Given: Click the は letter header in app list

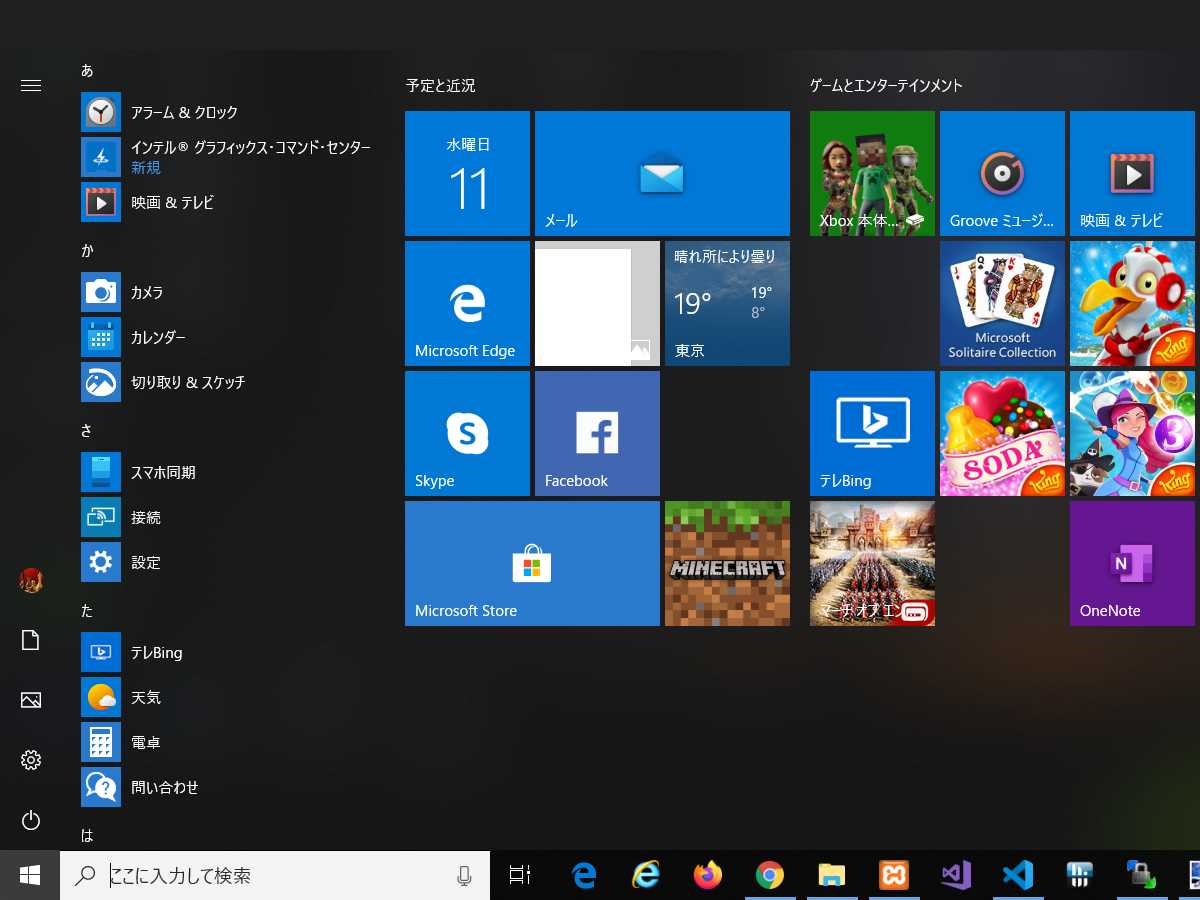Looking at the screenshot, I should click(x=87, y=835).
